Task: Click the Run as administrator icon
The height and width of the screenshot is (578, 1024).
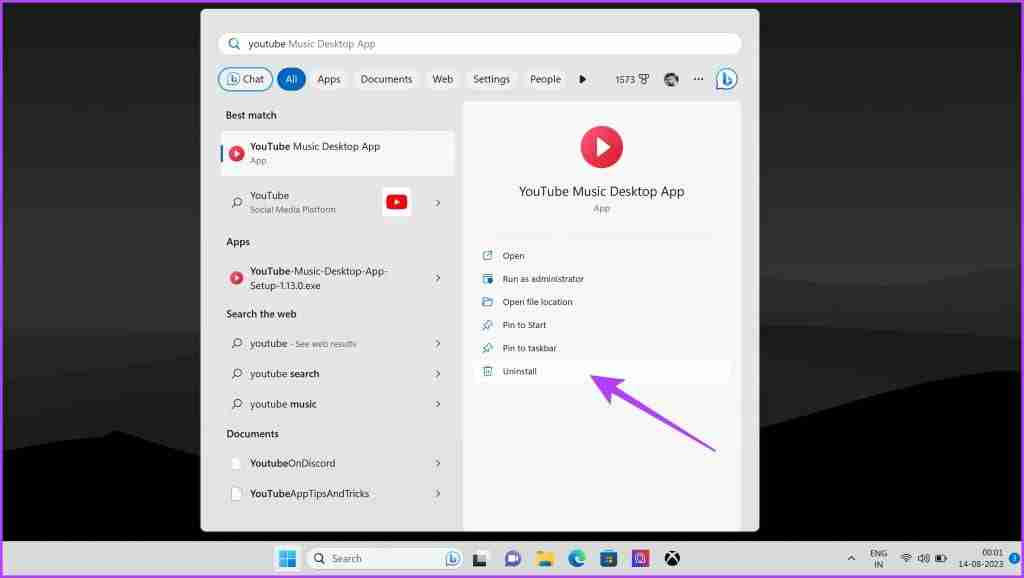Action: point(487,279)
